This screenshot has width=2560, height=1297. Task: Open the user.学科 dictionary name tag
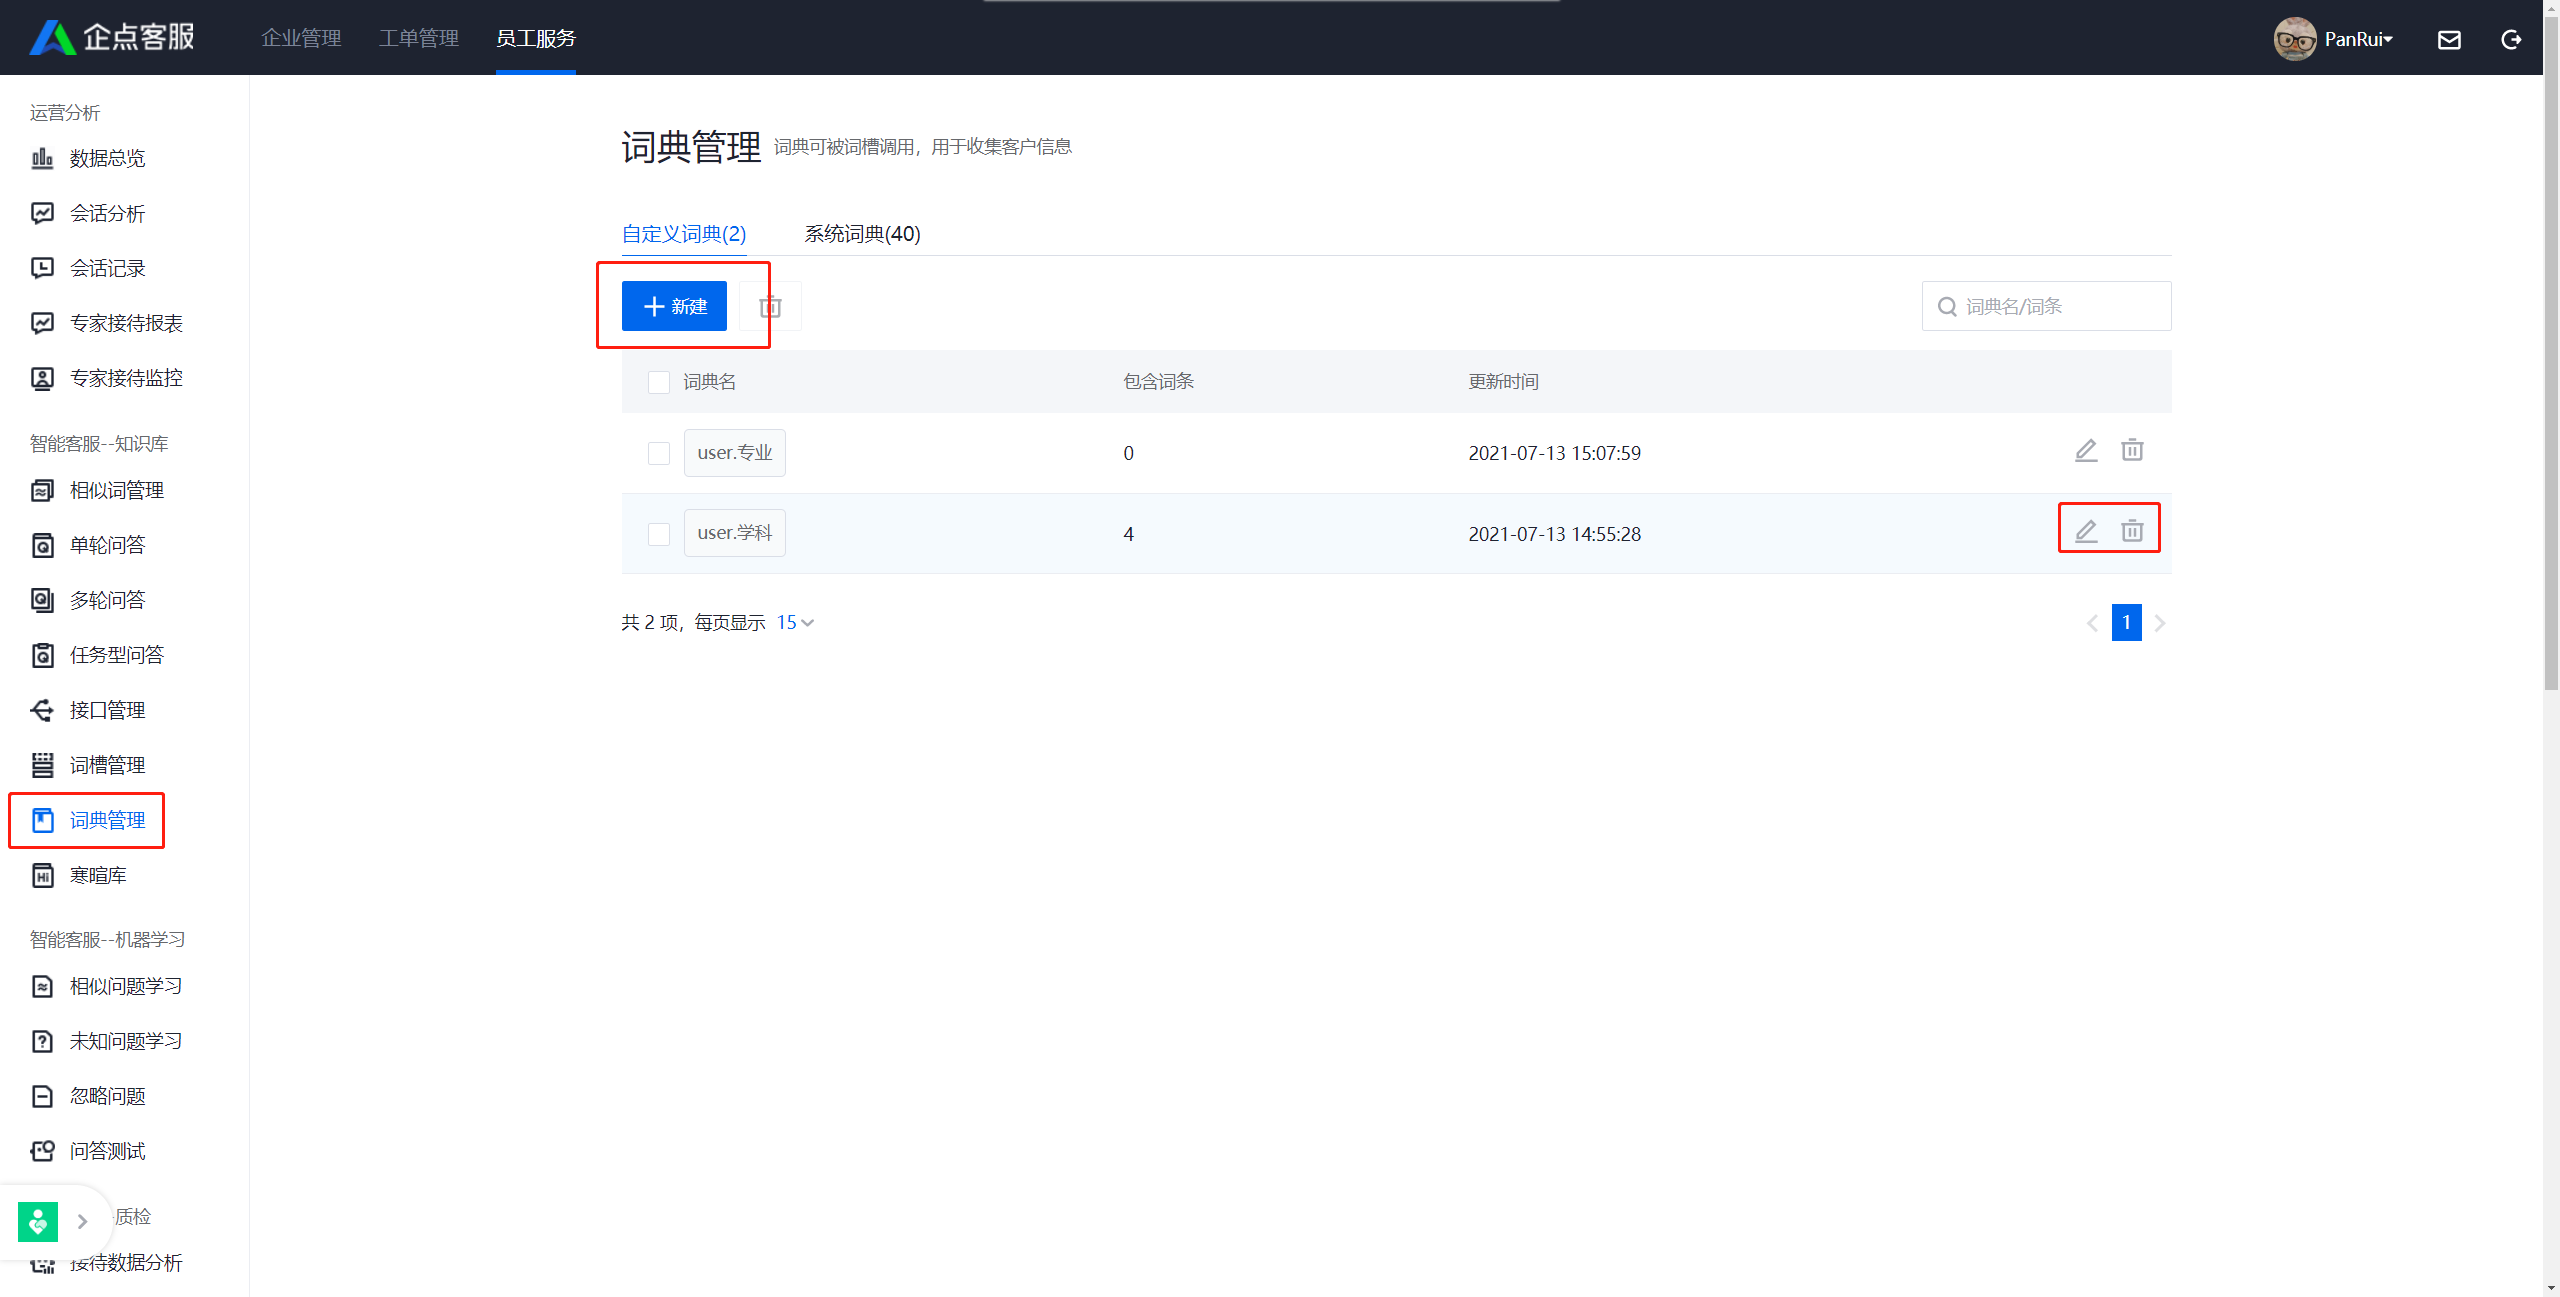point(735,532)
